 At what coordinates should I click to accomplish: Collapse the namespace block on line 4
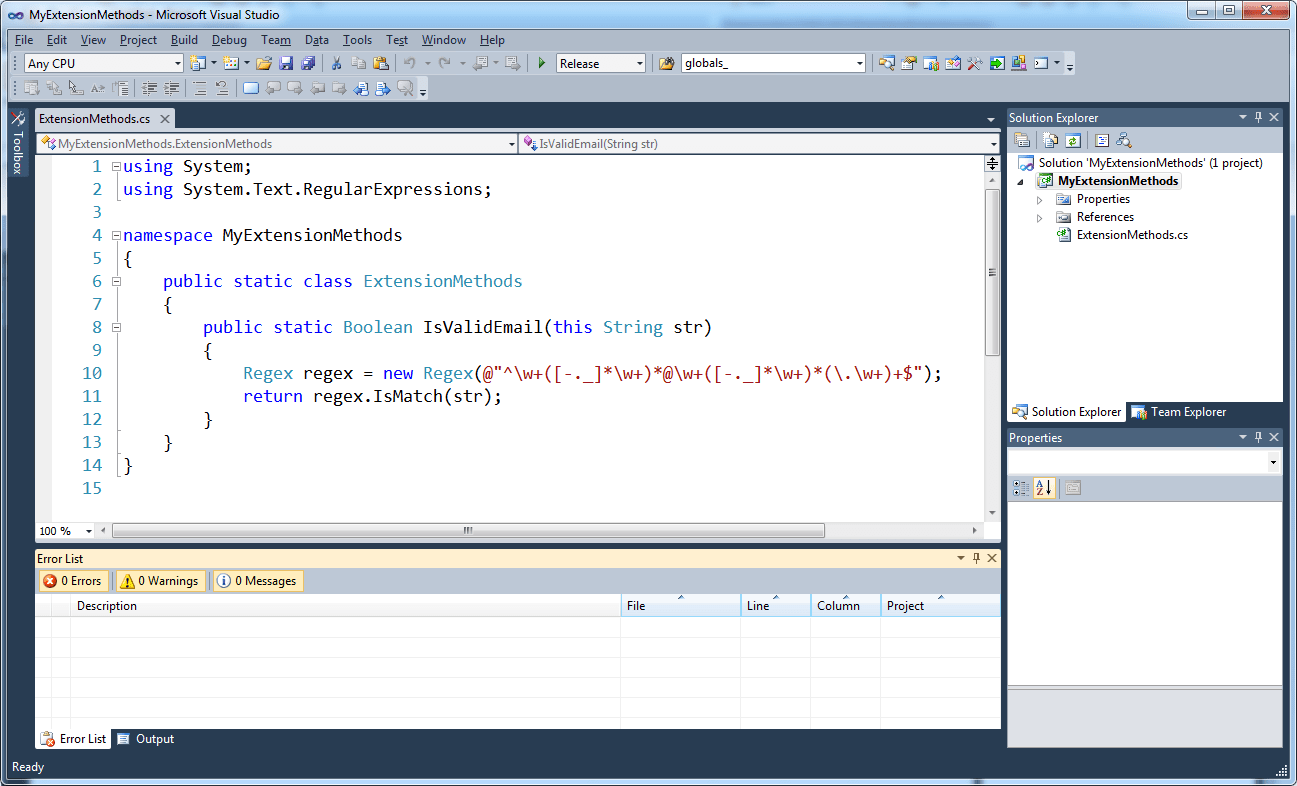pos(117,236)
